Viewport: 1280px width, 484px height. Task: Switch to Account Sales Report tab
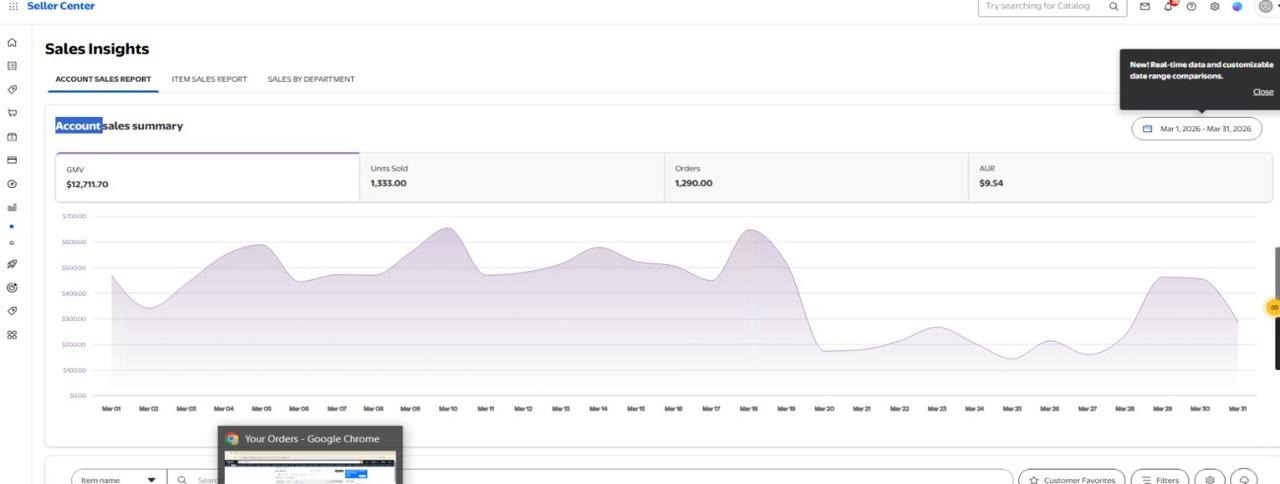(x=103, y=79)
